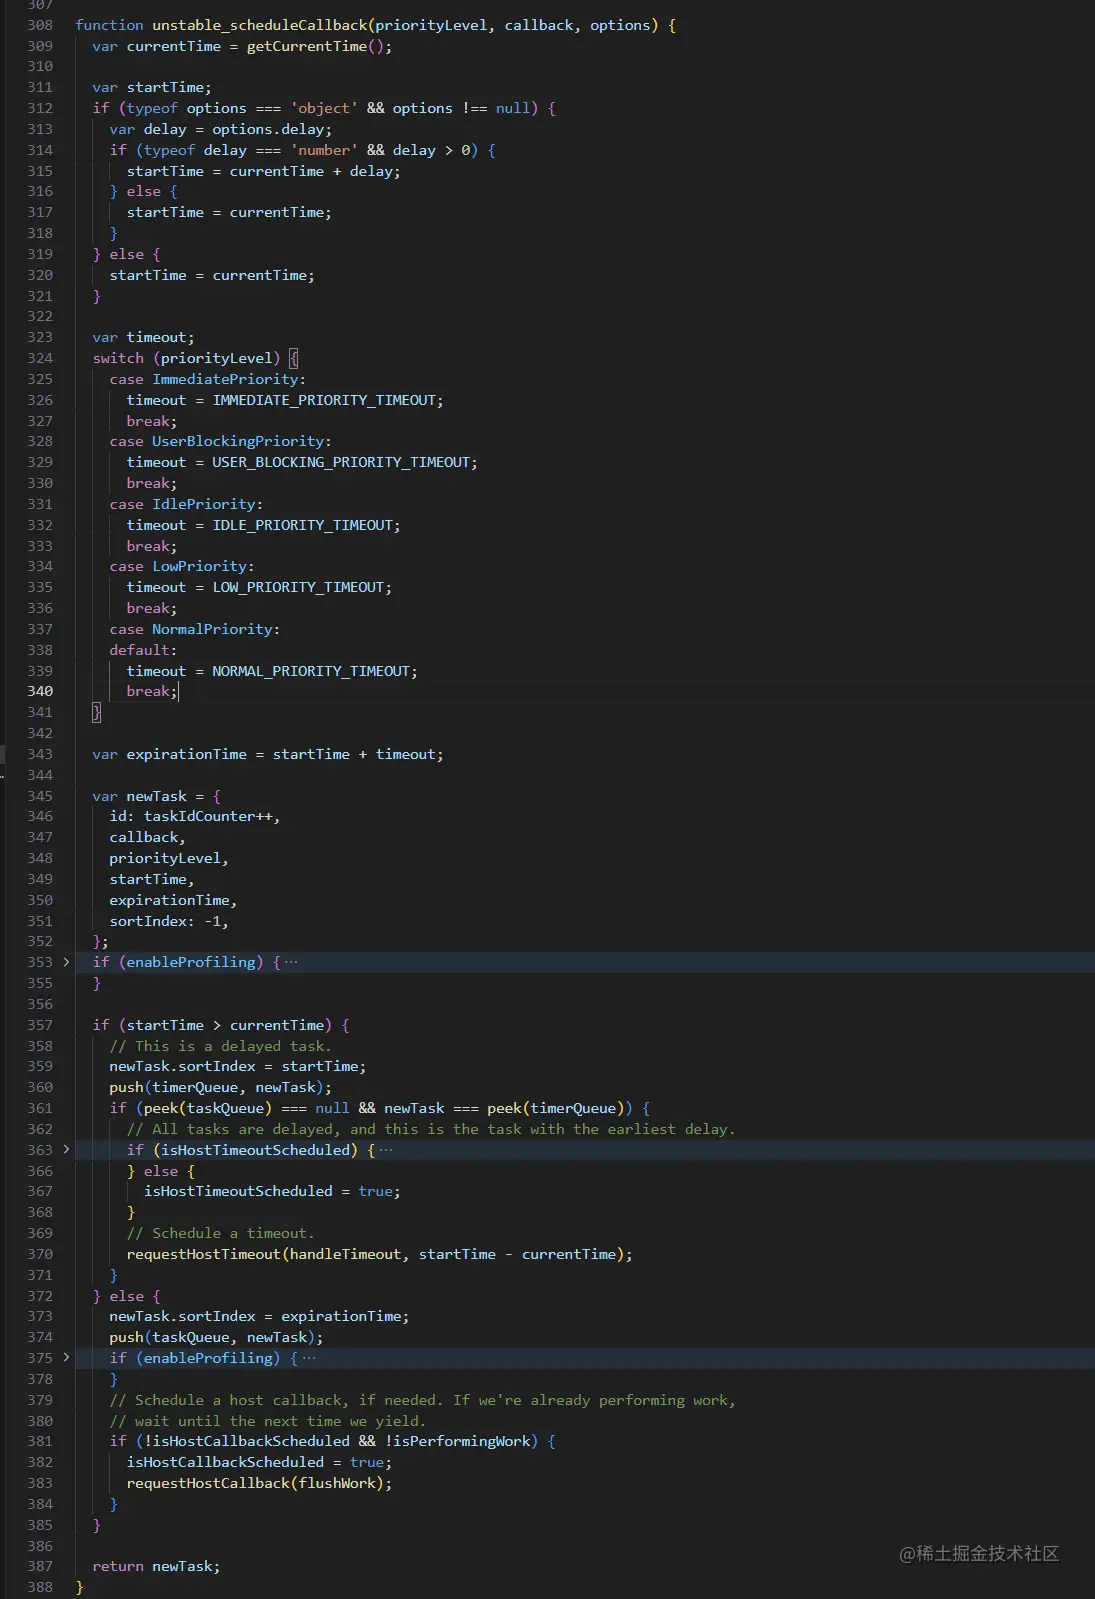
Task: Click unstable_scheduleCallback function name
Action: tap(260, 25)
